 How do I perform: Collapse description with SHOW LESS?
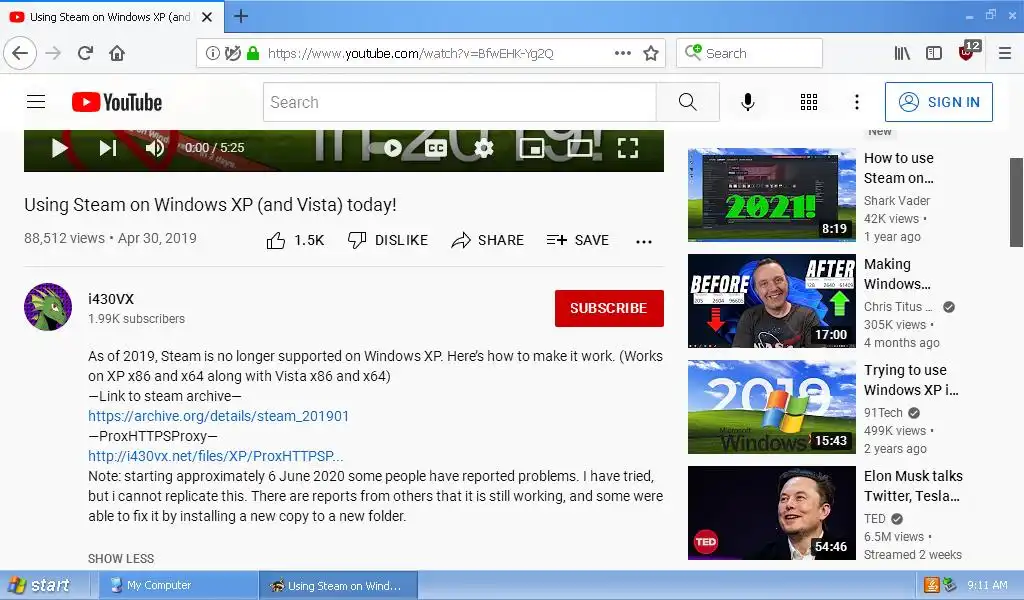pyautogui.click(x=121, y=559)
